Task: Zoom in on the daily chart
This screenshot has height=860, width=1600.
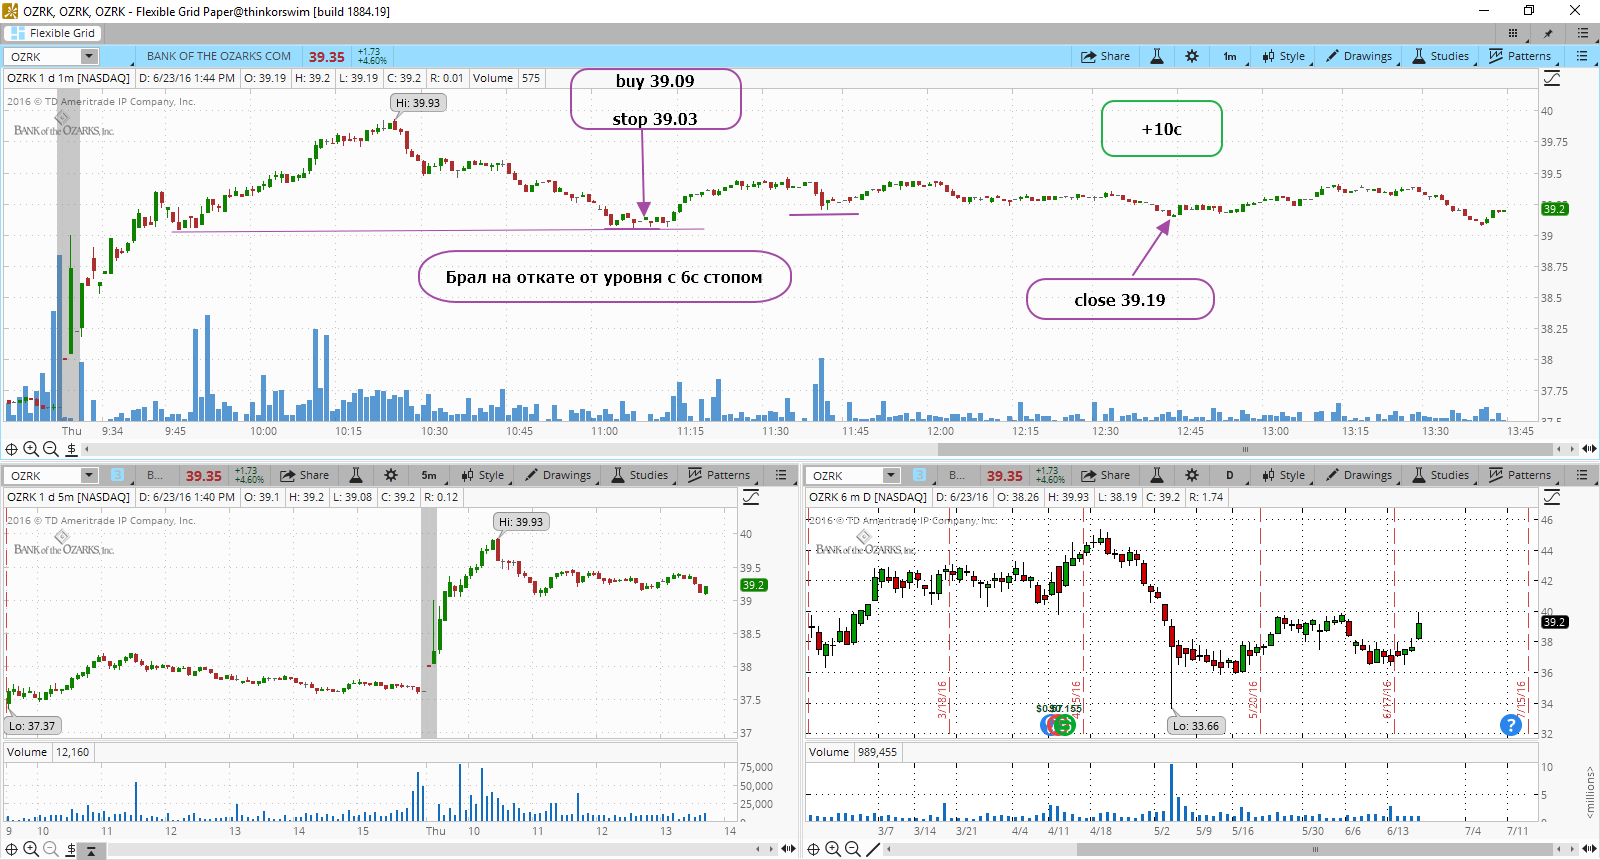Action: (x=833, y=849)
